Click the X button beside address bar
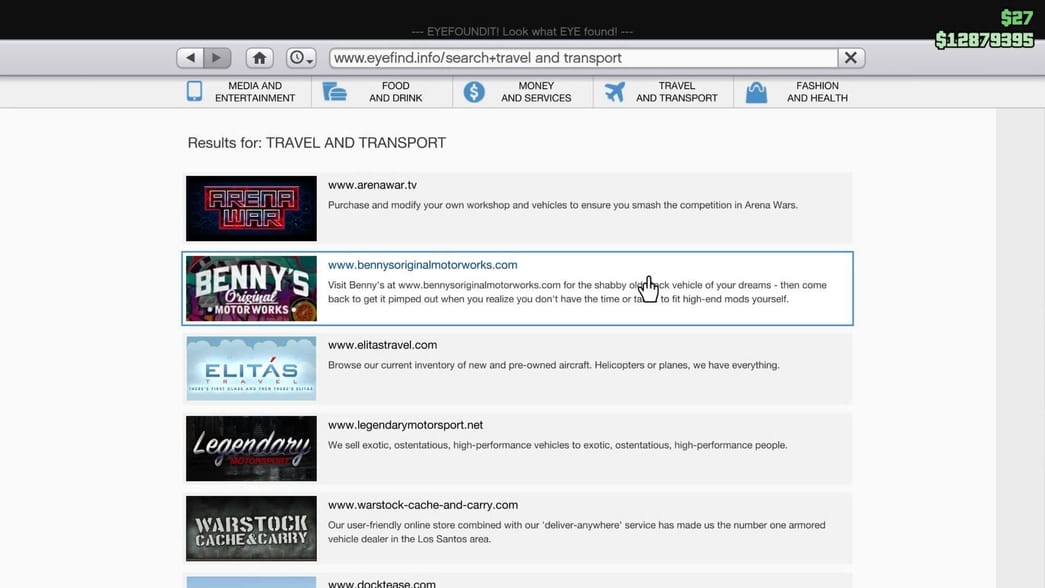Viewport: 1045px width, 588px height. click(851, 58)
